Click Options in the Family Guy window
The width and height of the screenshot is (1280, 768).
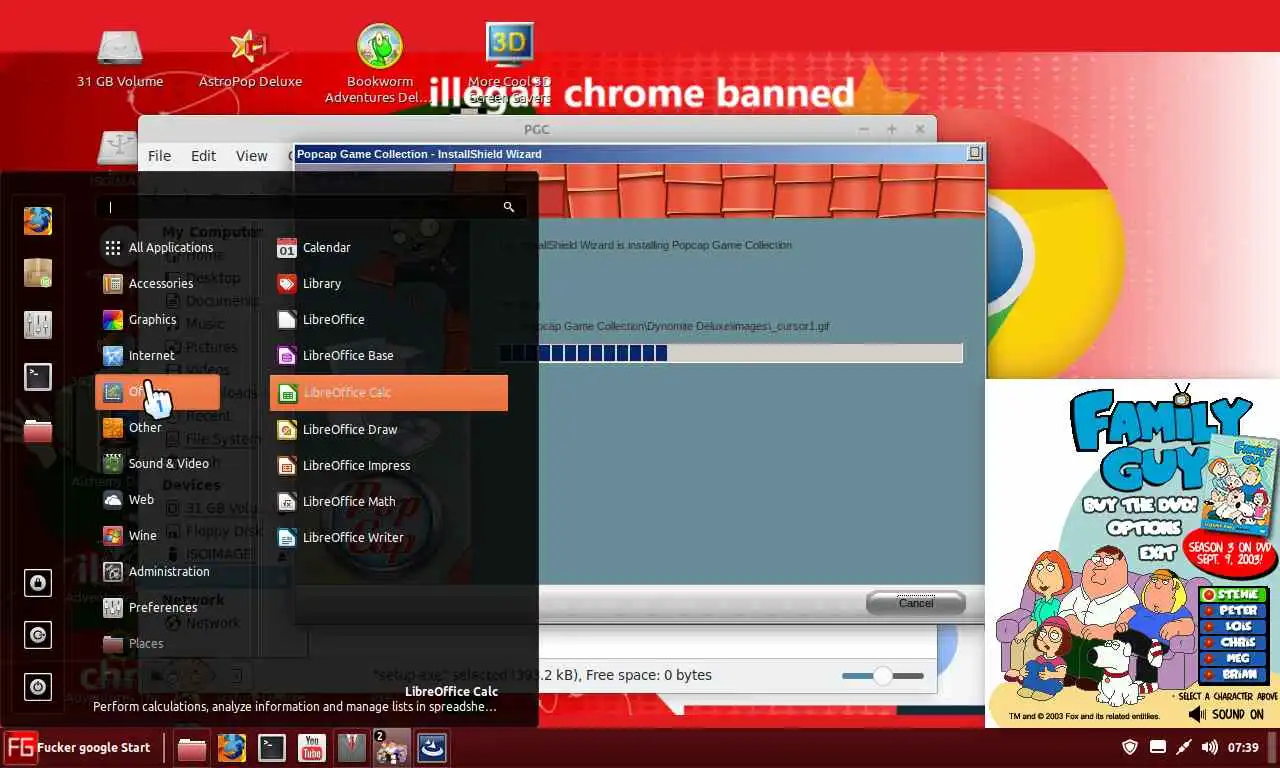1144,527
